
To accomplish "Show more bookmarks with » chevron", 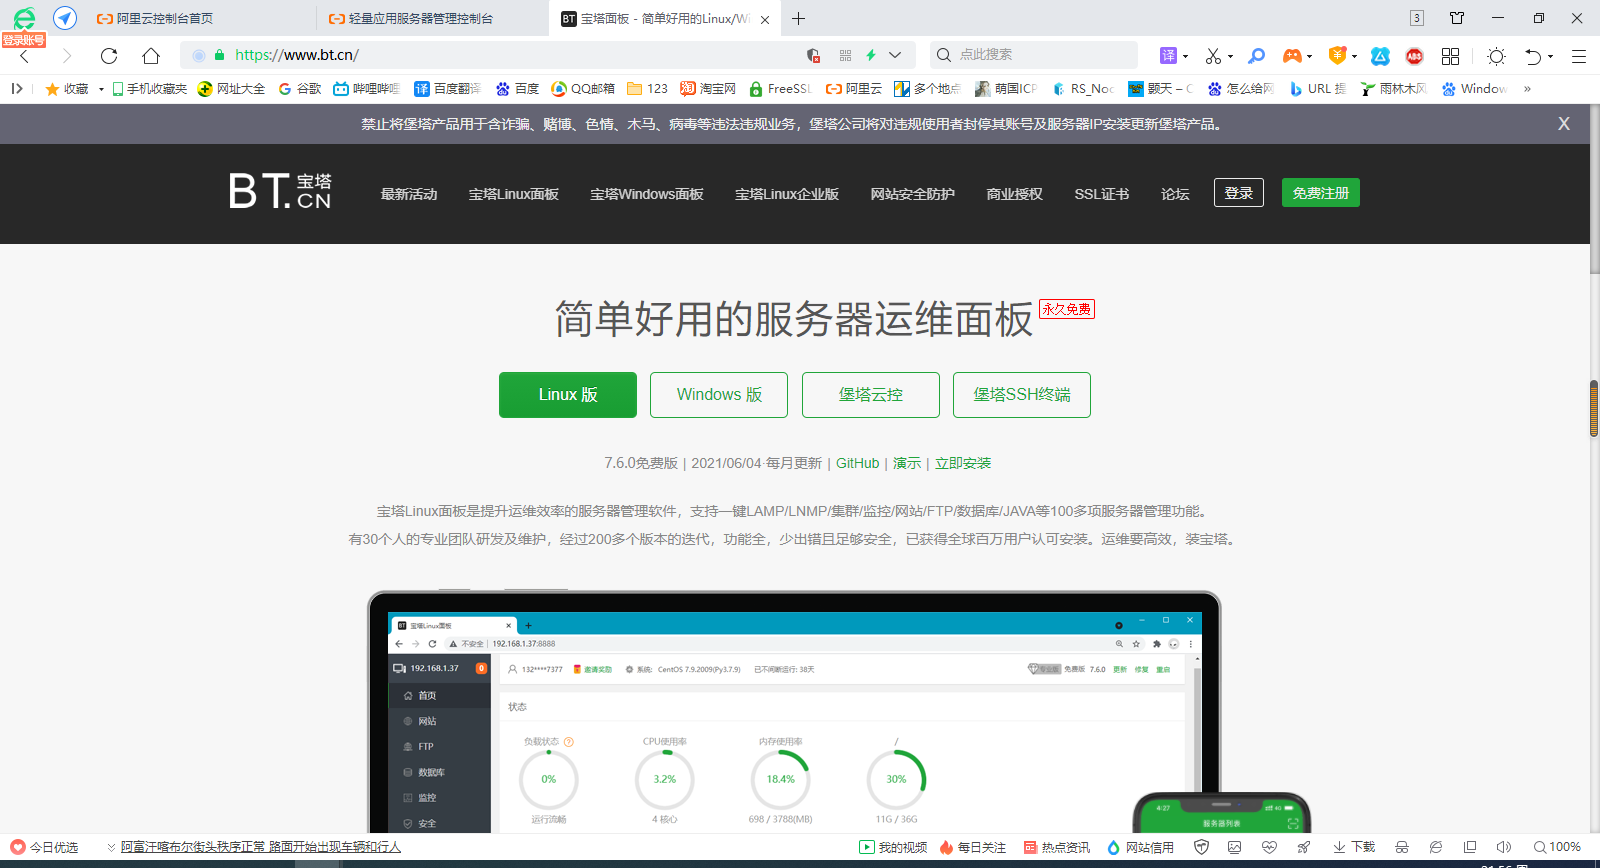I will [x=1527, y=89].
